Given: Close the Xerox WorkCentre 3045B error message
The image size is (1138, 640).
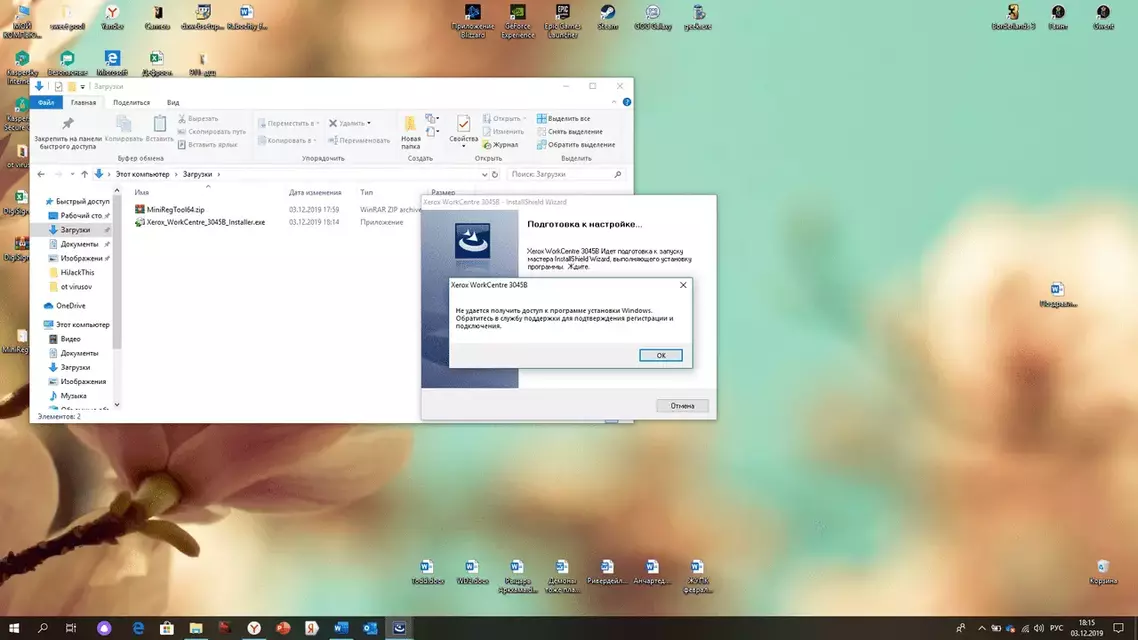Looking at the screenshot, I should click(x=683, y=285).
